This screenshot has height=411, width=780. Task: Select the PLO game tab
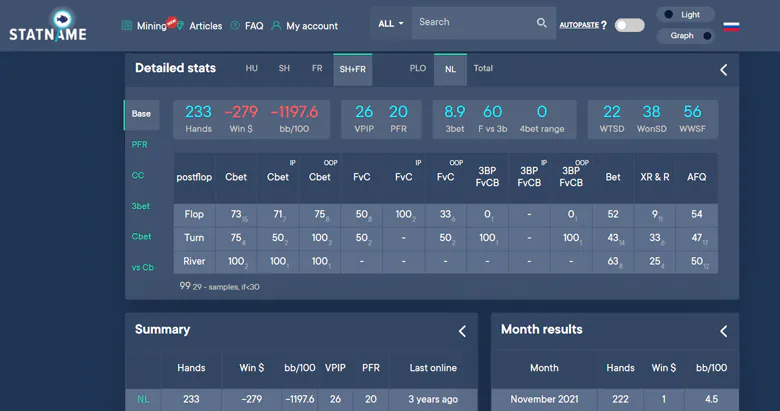(418, 68)
